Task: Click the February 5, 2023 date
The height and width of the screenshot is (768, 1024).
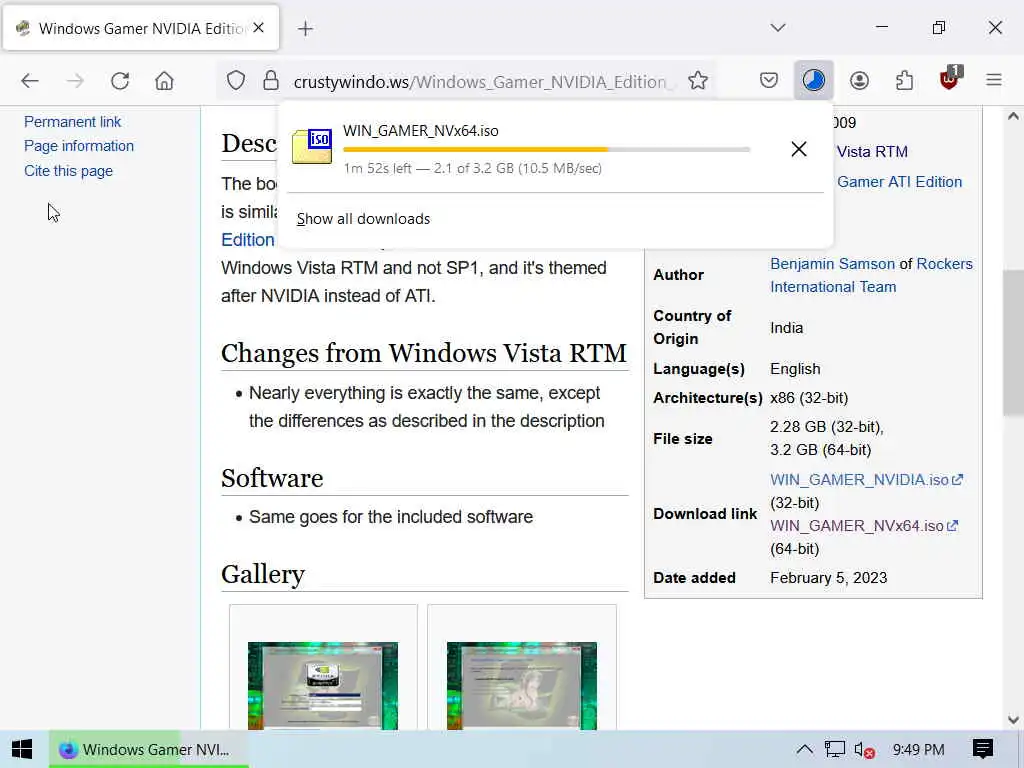Action: (x=829, y=578)
